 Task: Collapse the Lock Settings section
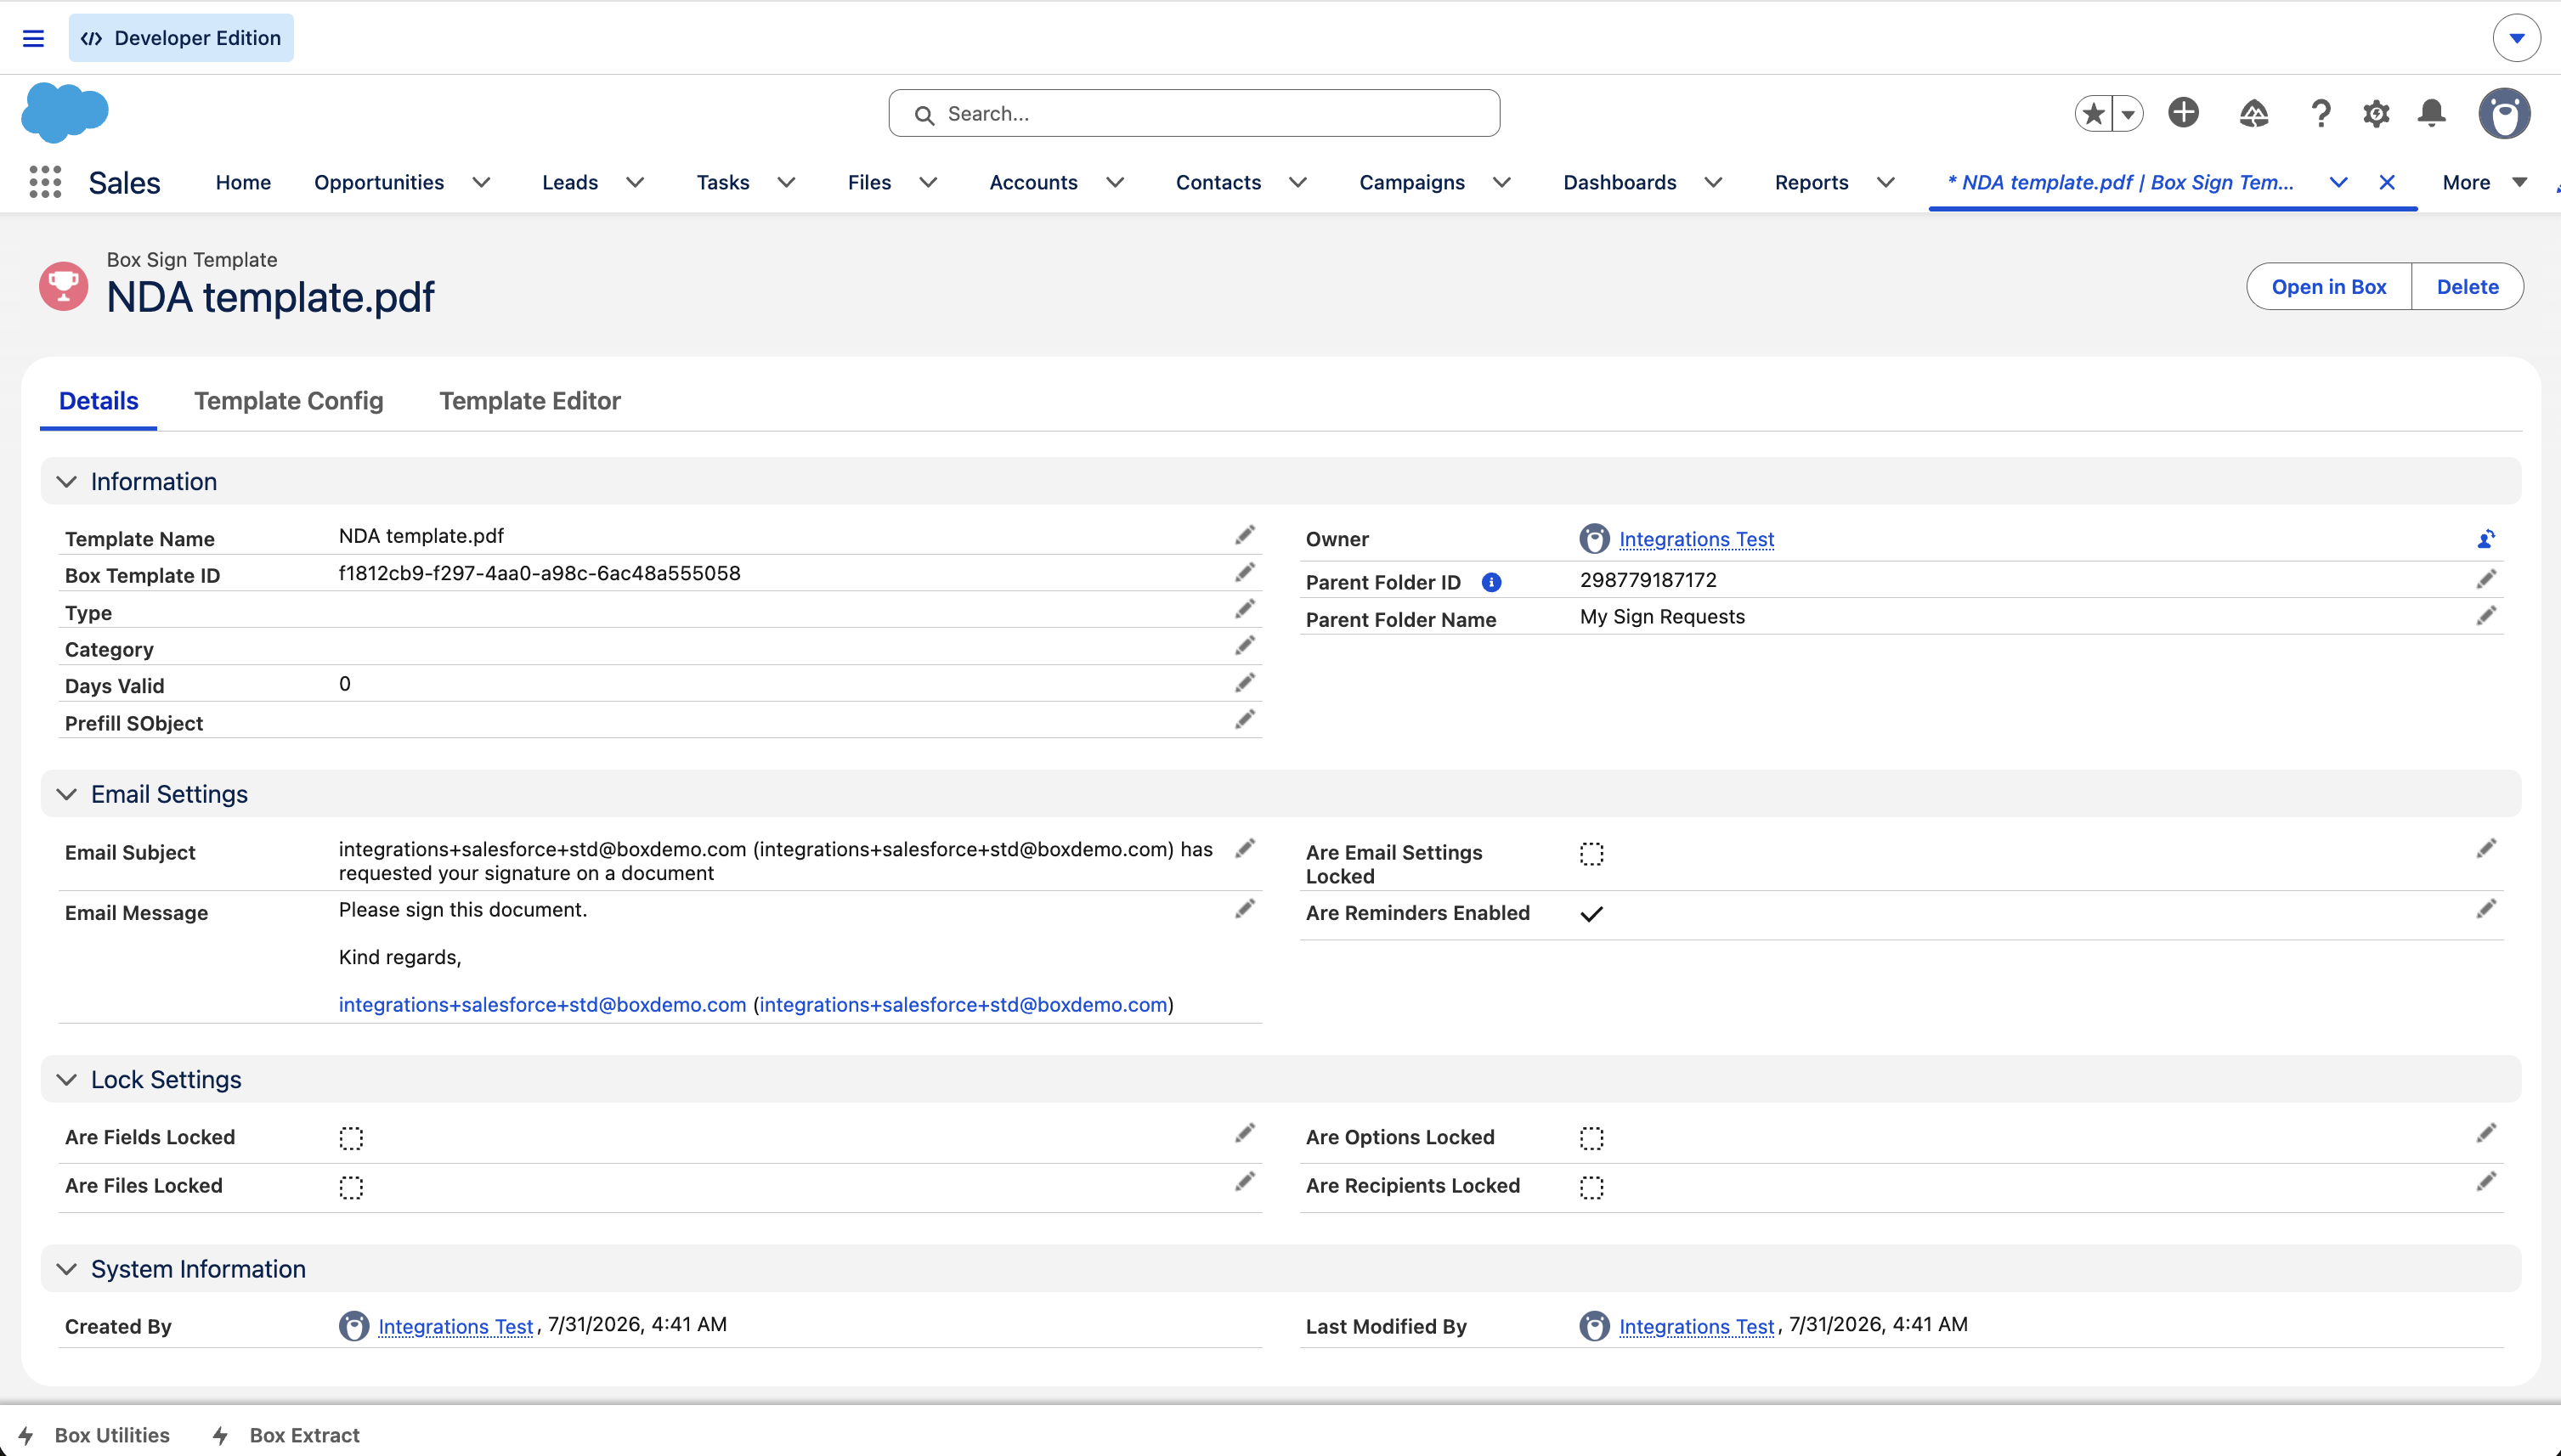pos(67,1080)
